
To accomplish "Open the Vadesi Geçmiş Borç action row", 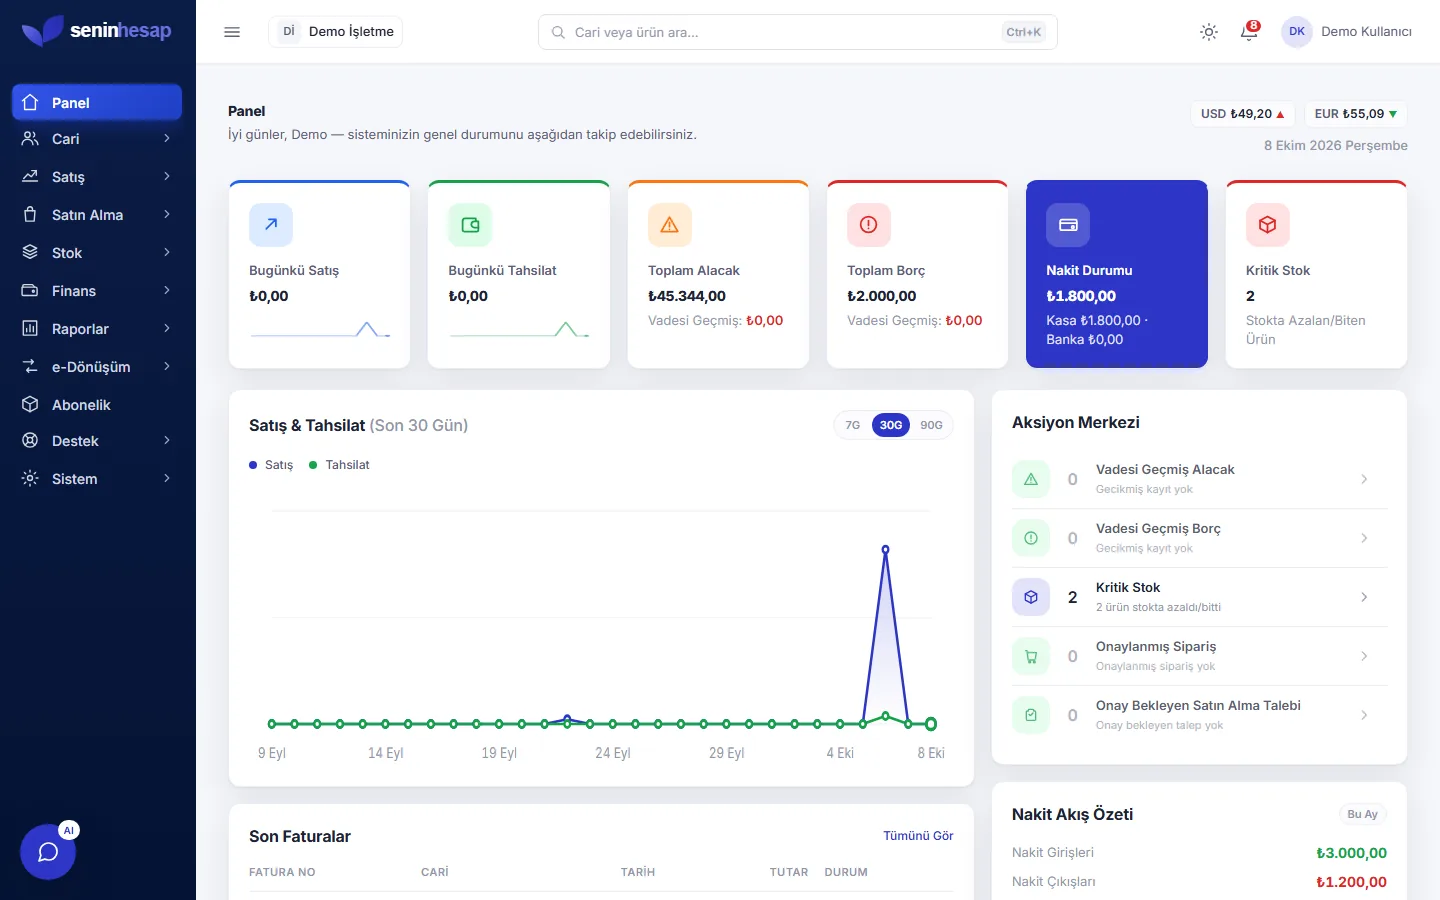I will (1200, 538).
